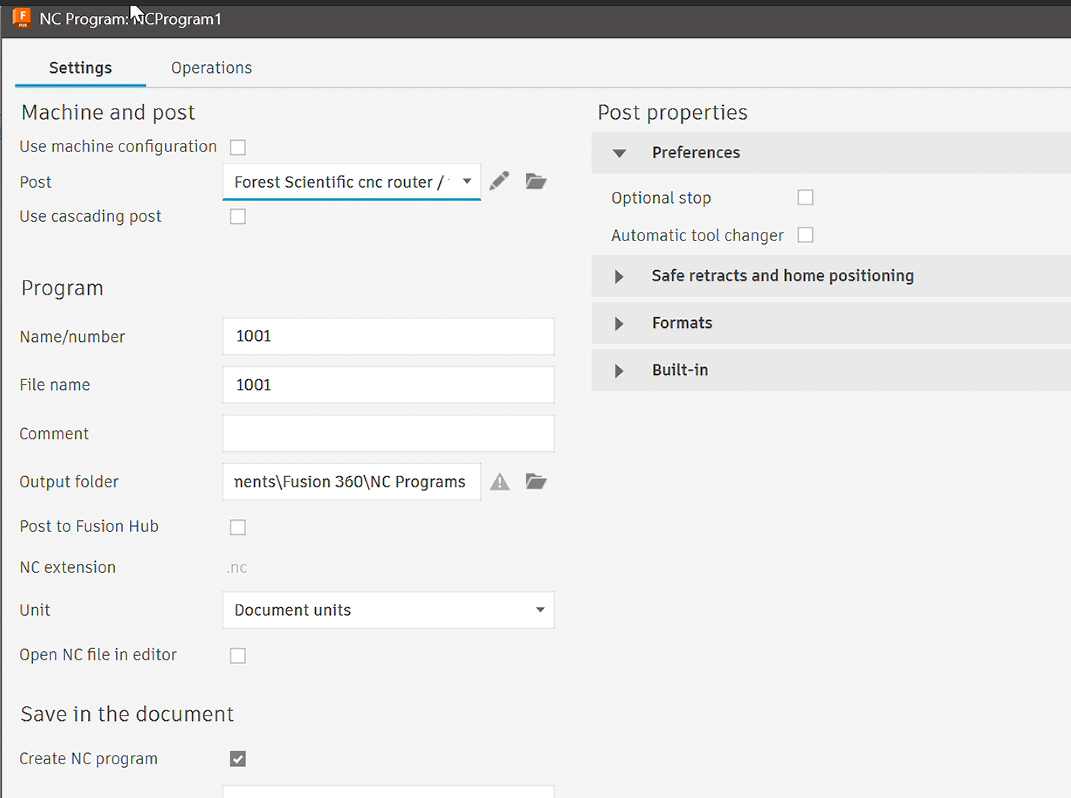Toggle Use cascading post checkbox
The width and height of the screenshot is (1071, 798).
pyautogui.click(x=238, y=216)
